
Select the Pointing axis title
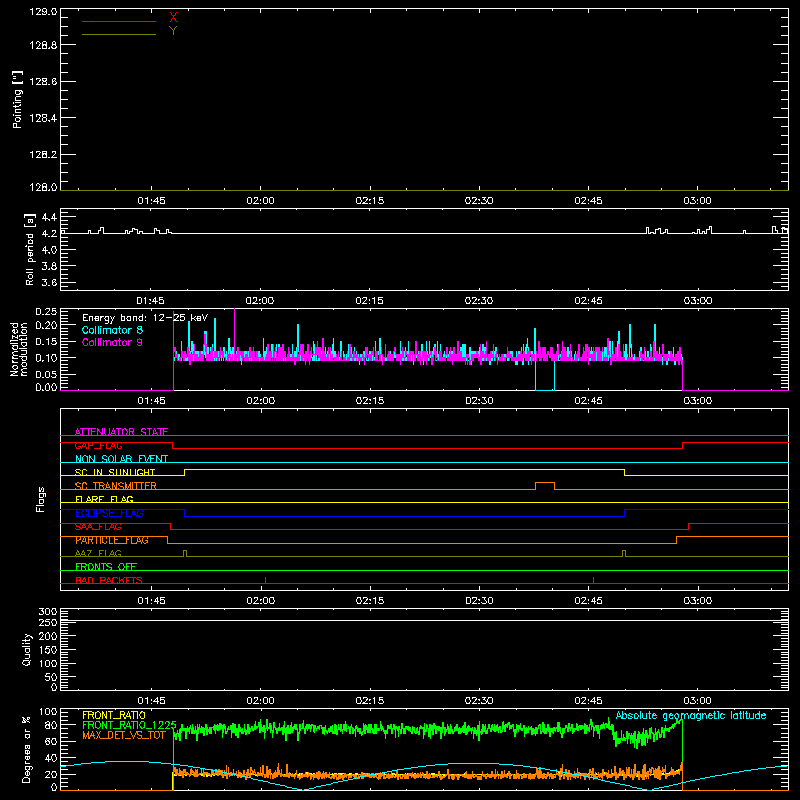coord(18,99)
